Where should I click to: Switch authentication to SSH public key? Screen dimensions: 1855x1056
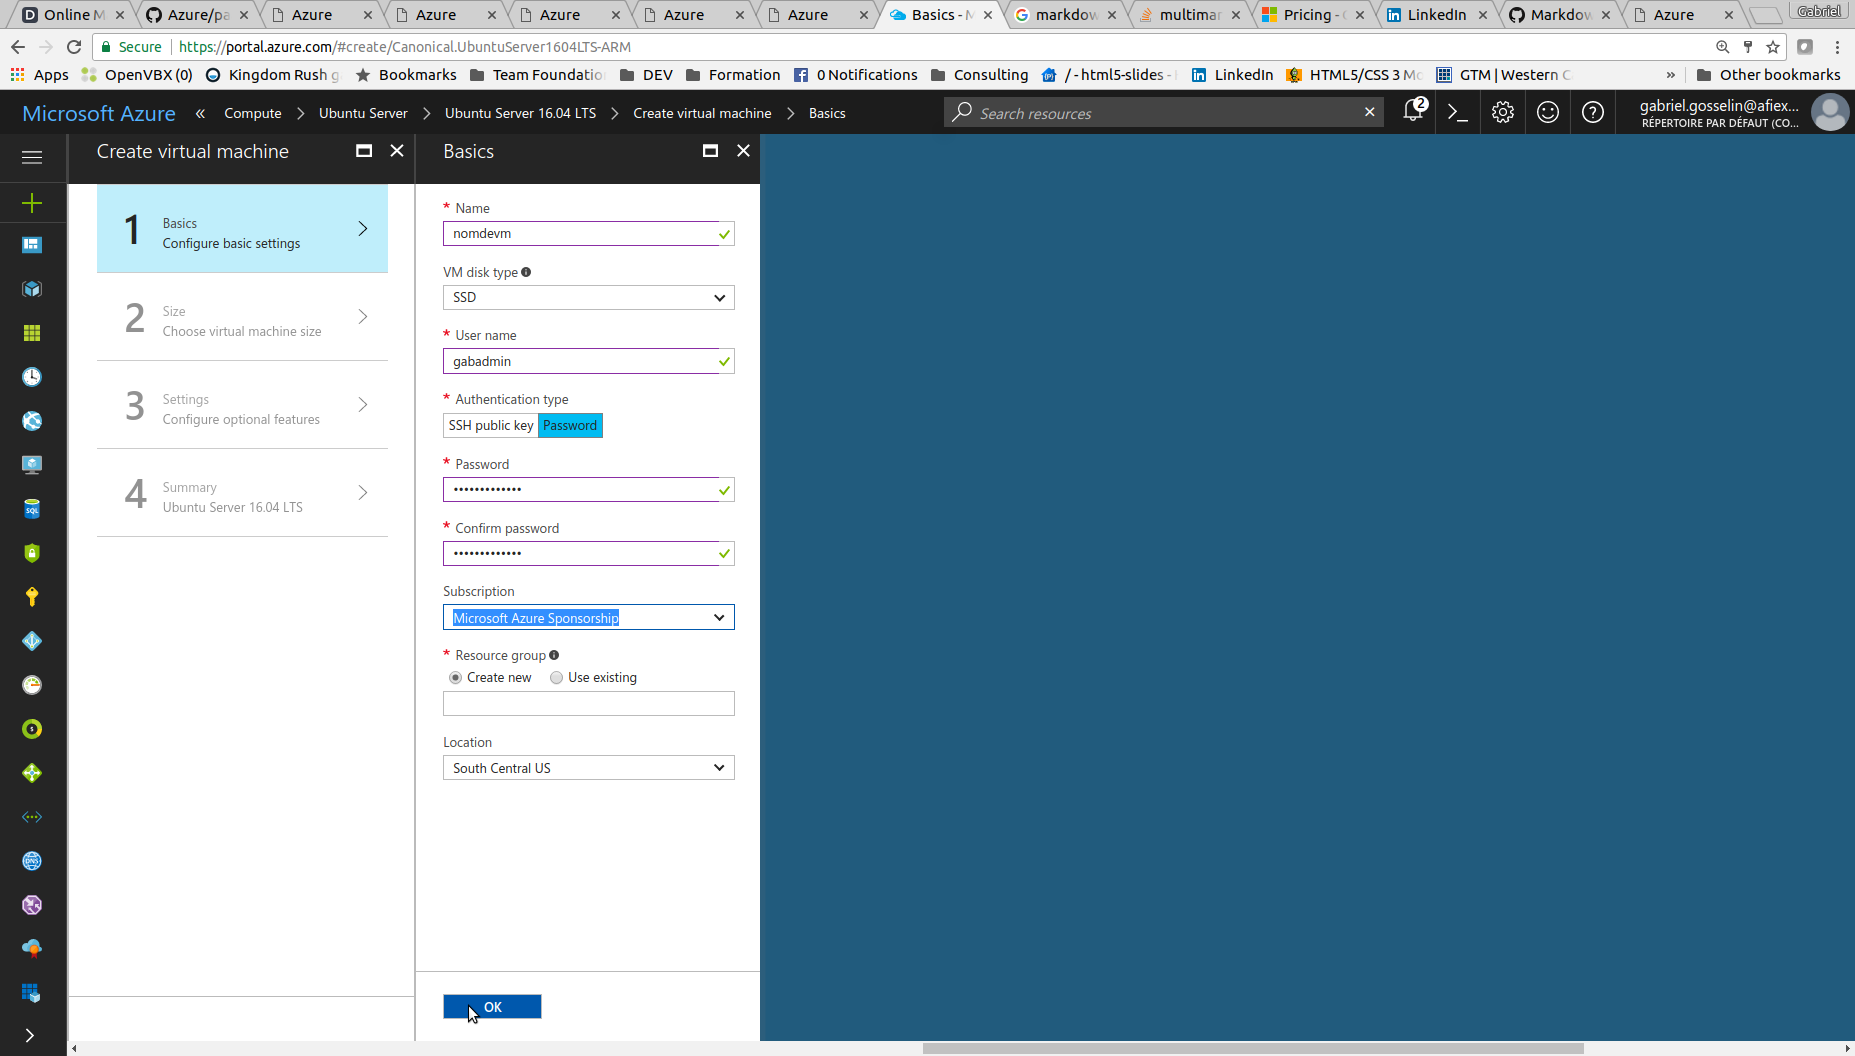tap(490, 426)
